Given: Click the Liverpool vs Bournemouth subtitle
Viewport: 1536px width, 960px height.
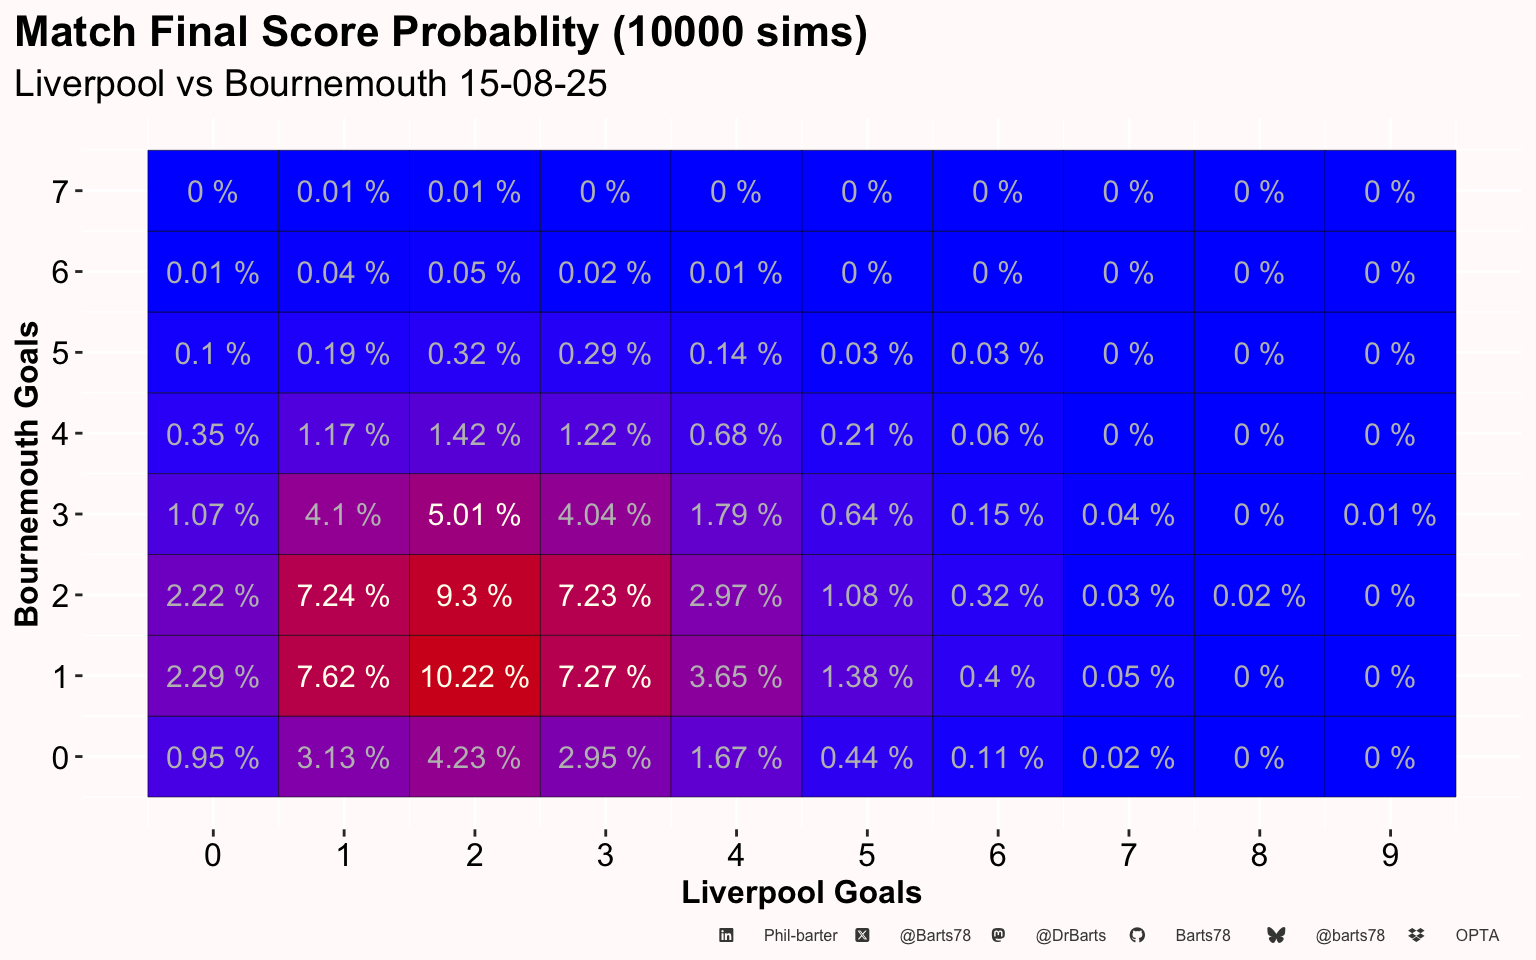Looking at the screenshot, I should point(311,83).
